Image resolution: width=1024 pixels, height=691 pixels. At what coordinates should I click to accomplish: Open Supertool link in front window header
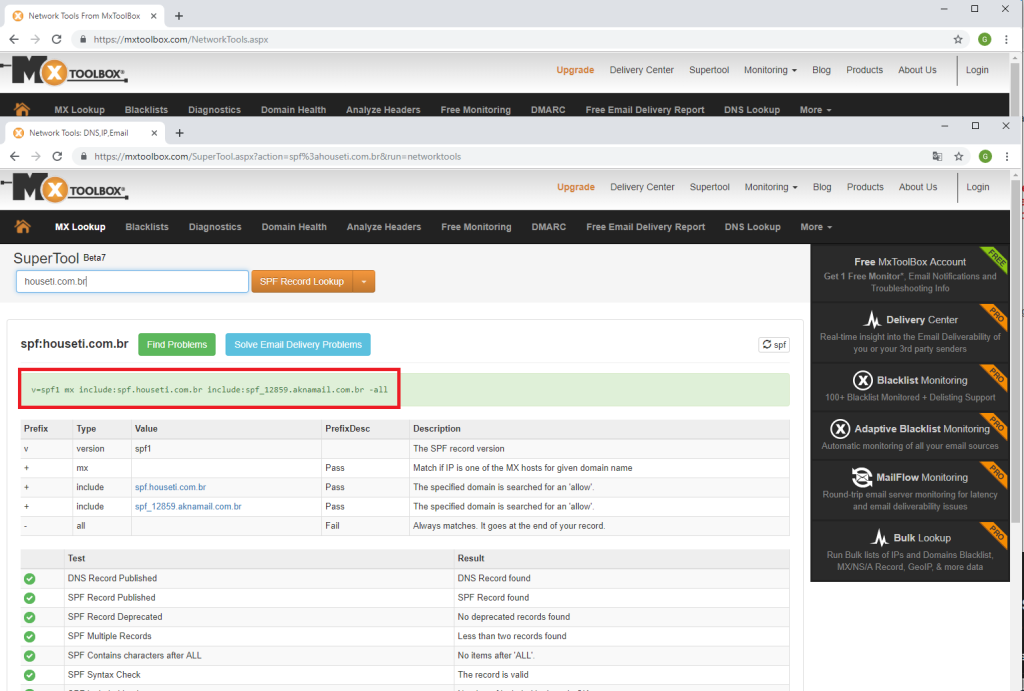[x=709, y=187]
